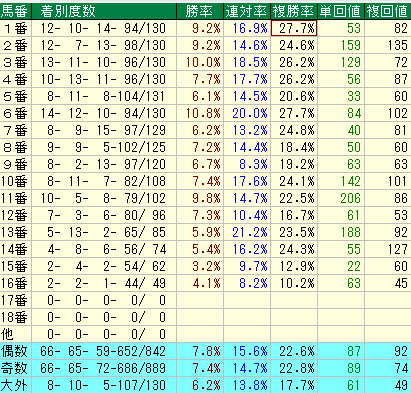This screenshot has height=393, width=411.
Task: Click 24.8% 複勝率 in row 7番
Action: (294, 130)
